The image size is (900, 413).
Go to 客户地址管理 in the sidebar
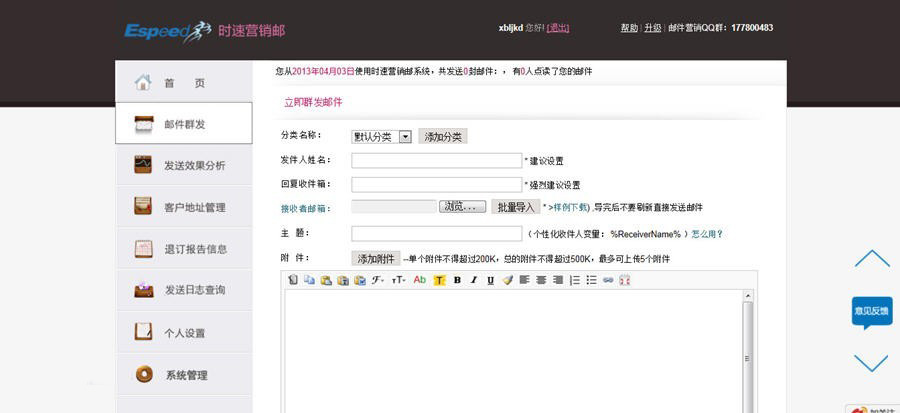[194, 207]
